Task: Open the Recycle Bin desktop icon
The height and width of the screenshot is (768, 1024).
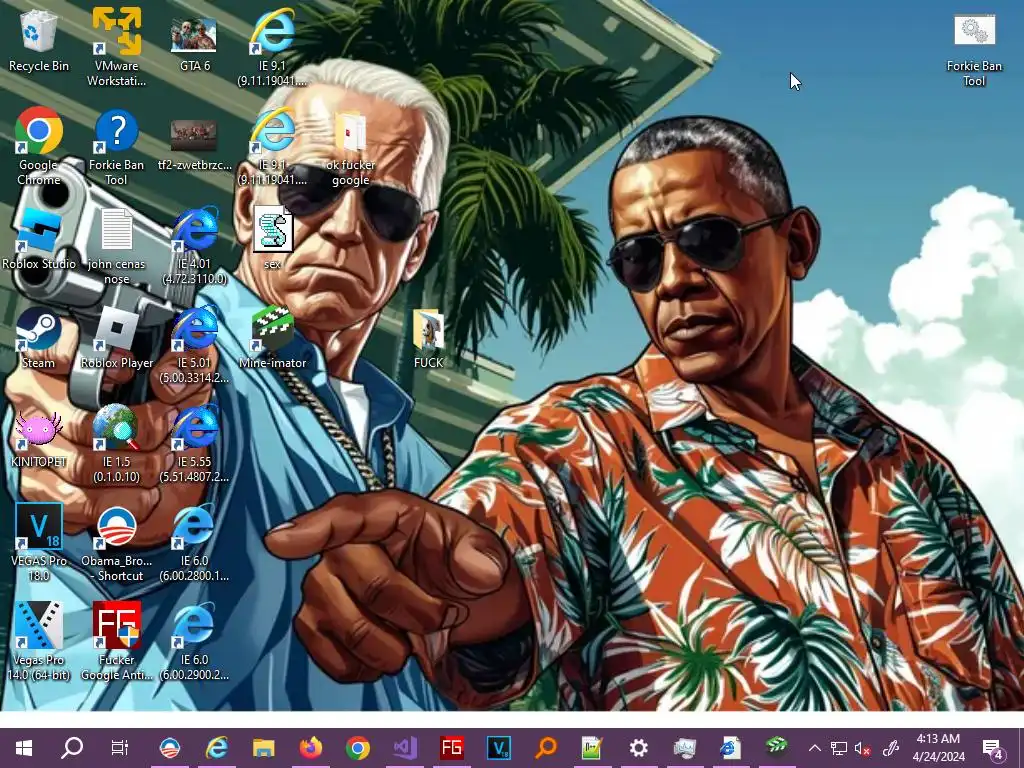Action: 39,40
